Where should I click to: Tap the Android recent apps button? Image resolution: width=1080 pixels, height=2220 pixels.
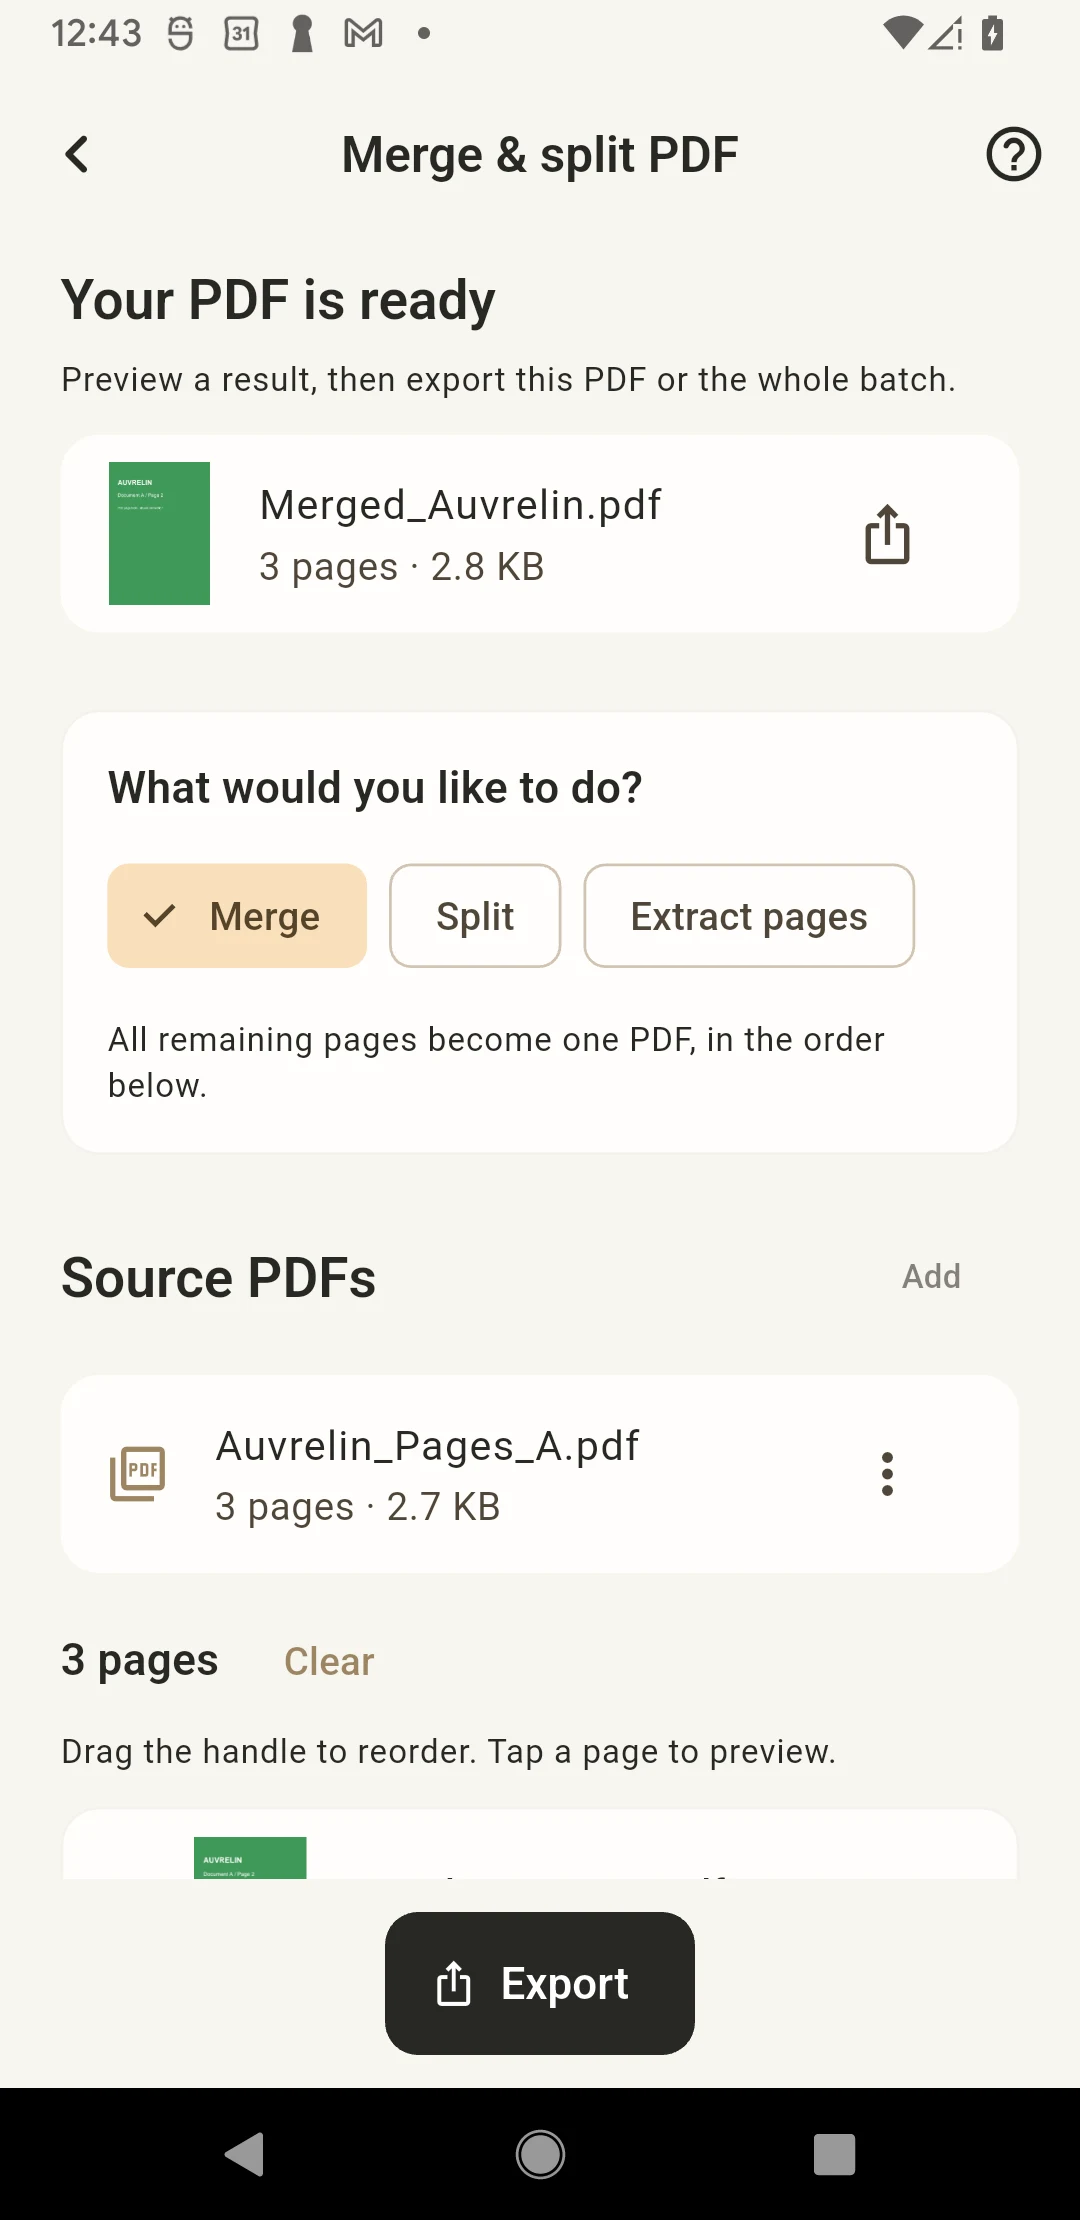(835, 2154)
